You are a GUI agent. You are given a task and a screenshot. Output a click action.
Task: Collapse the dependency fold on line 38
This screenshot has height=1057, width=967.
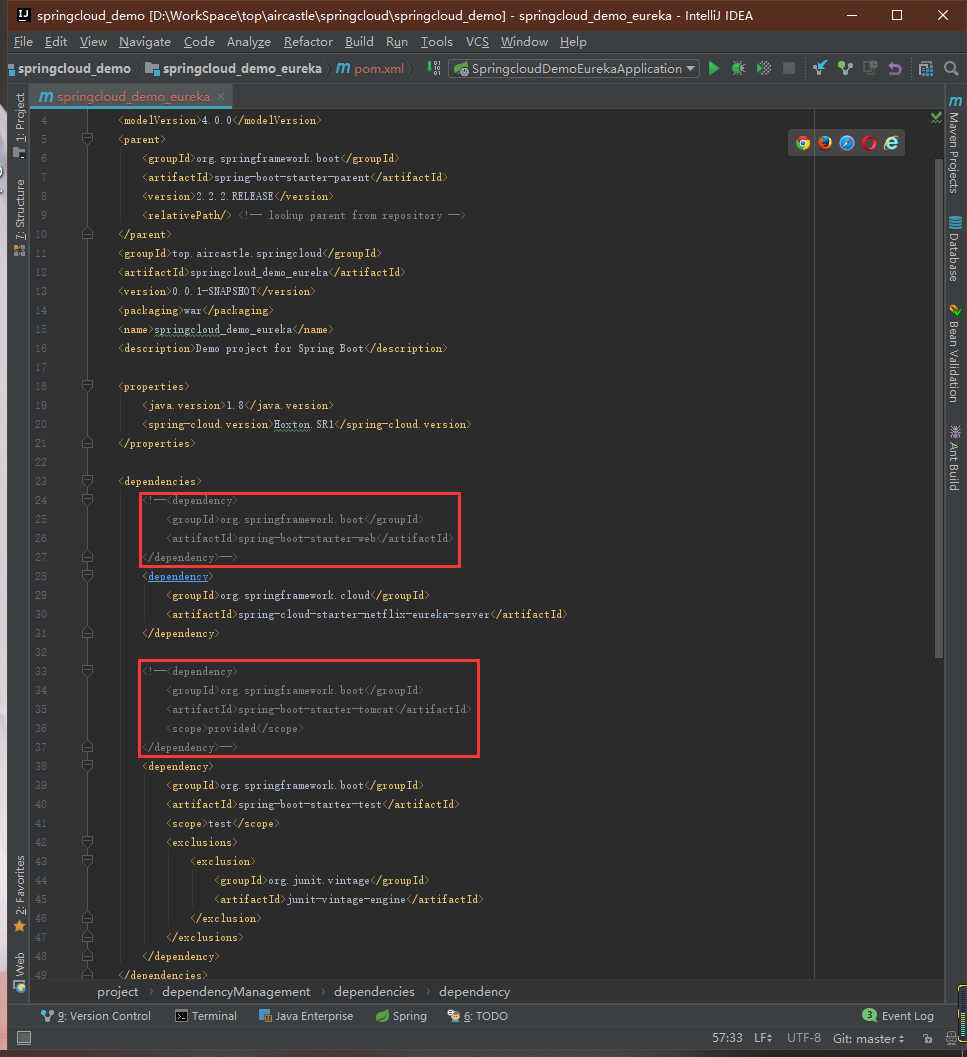click(88, 766)
